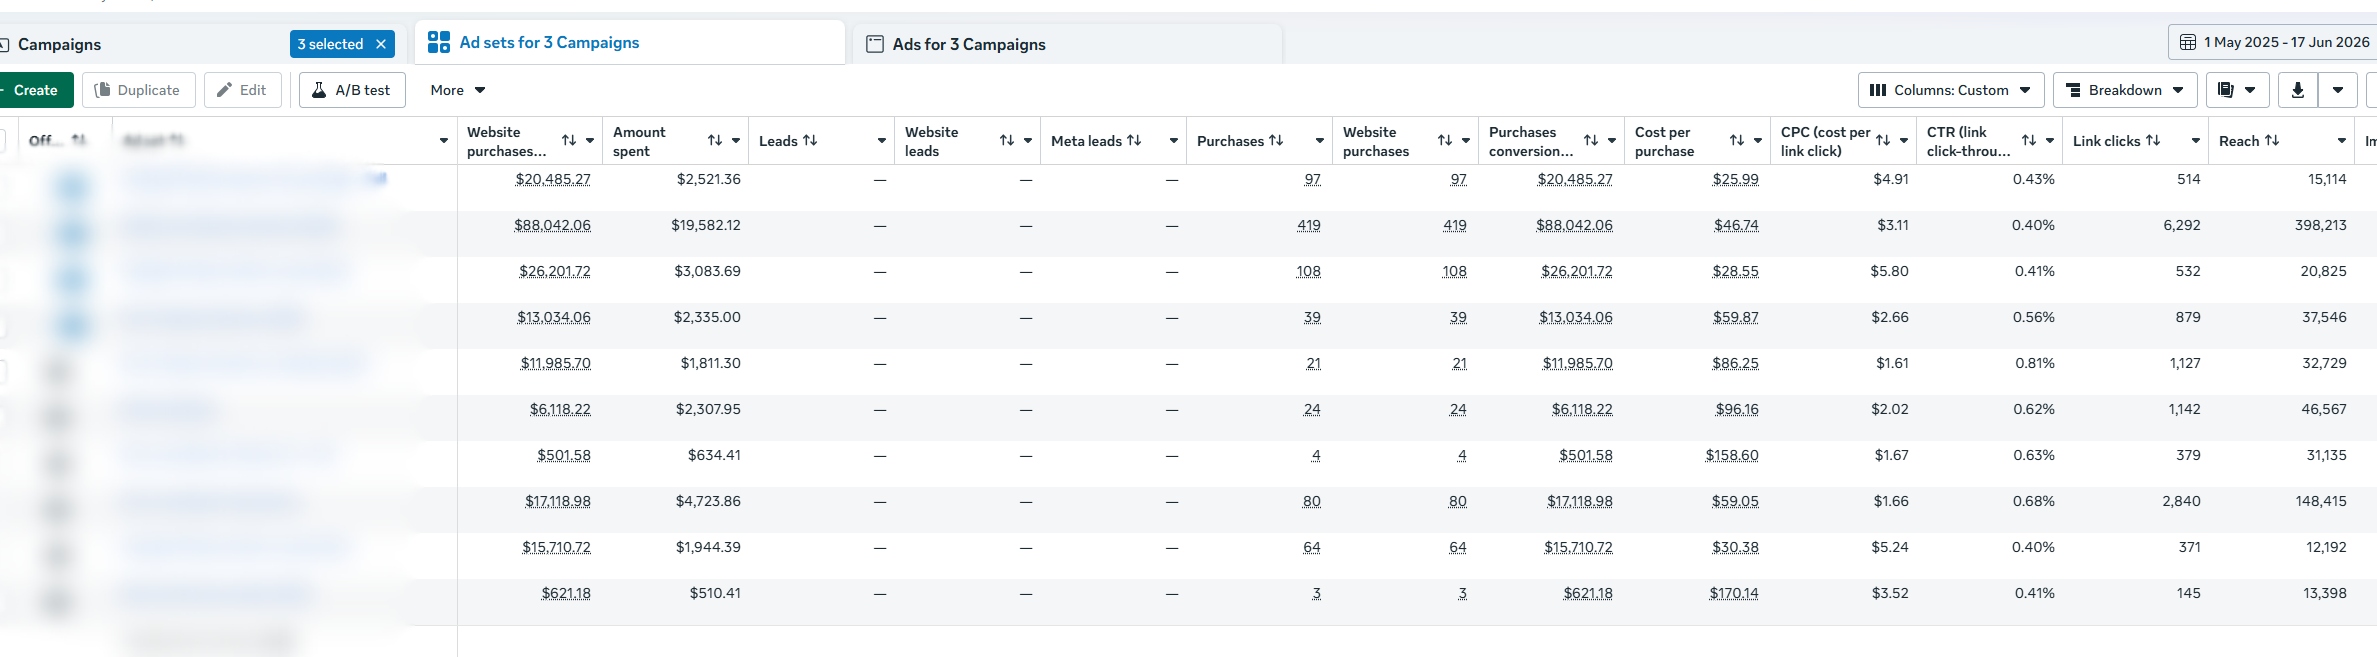Sort by truncated 'Website purchases...' value column
The width and height of the screenshot is (2377, 657).
click(x=569, y=141)
